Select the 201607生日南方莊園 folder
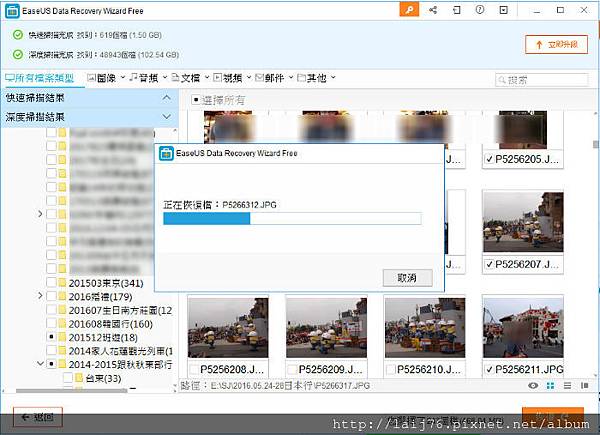This screenshot has width=600, height=435. click(121, 310)
